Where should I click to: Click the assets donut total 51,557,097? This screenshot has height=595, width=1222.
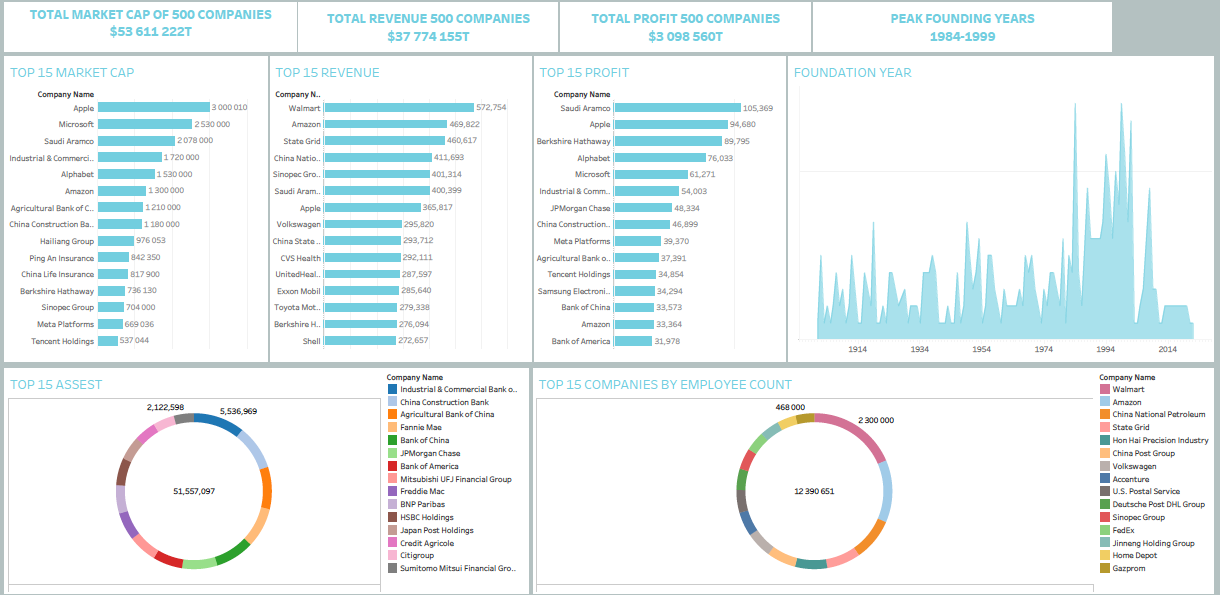194,491
